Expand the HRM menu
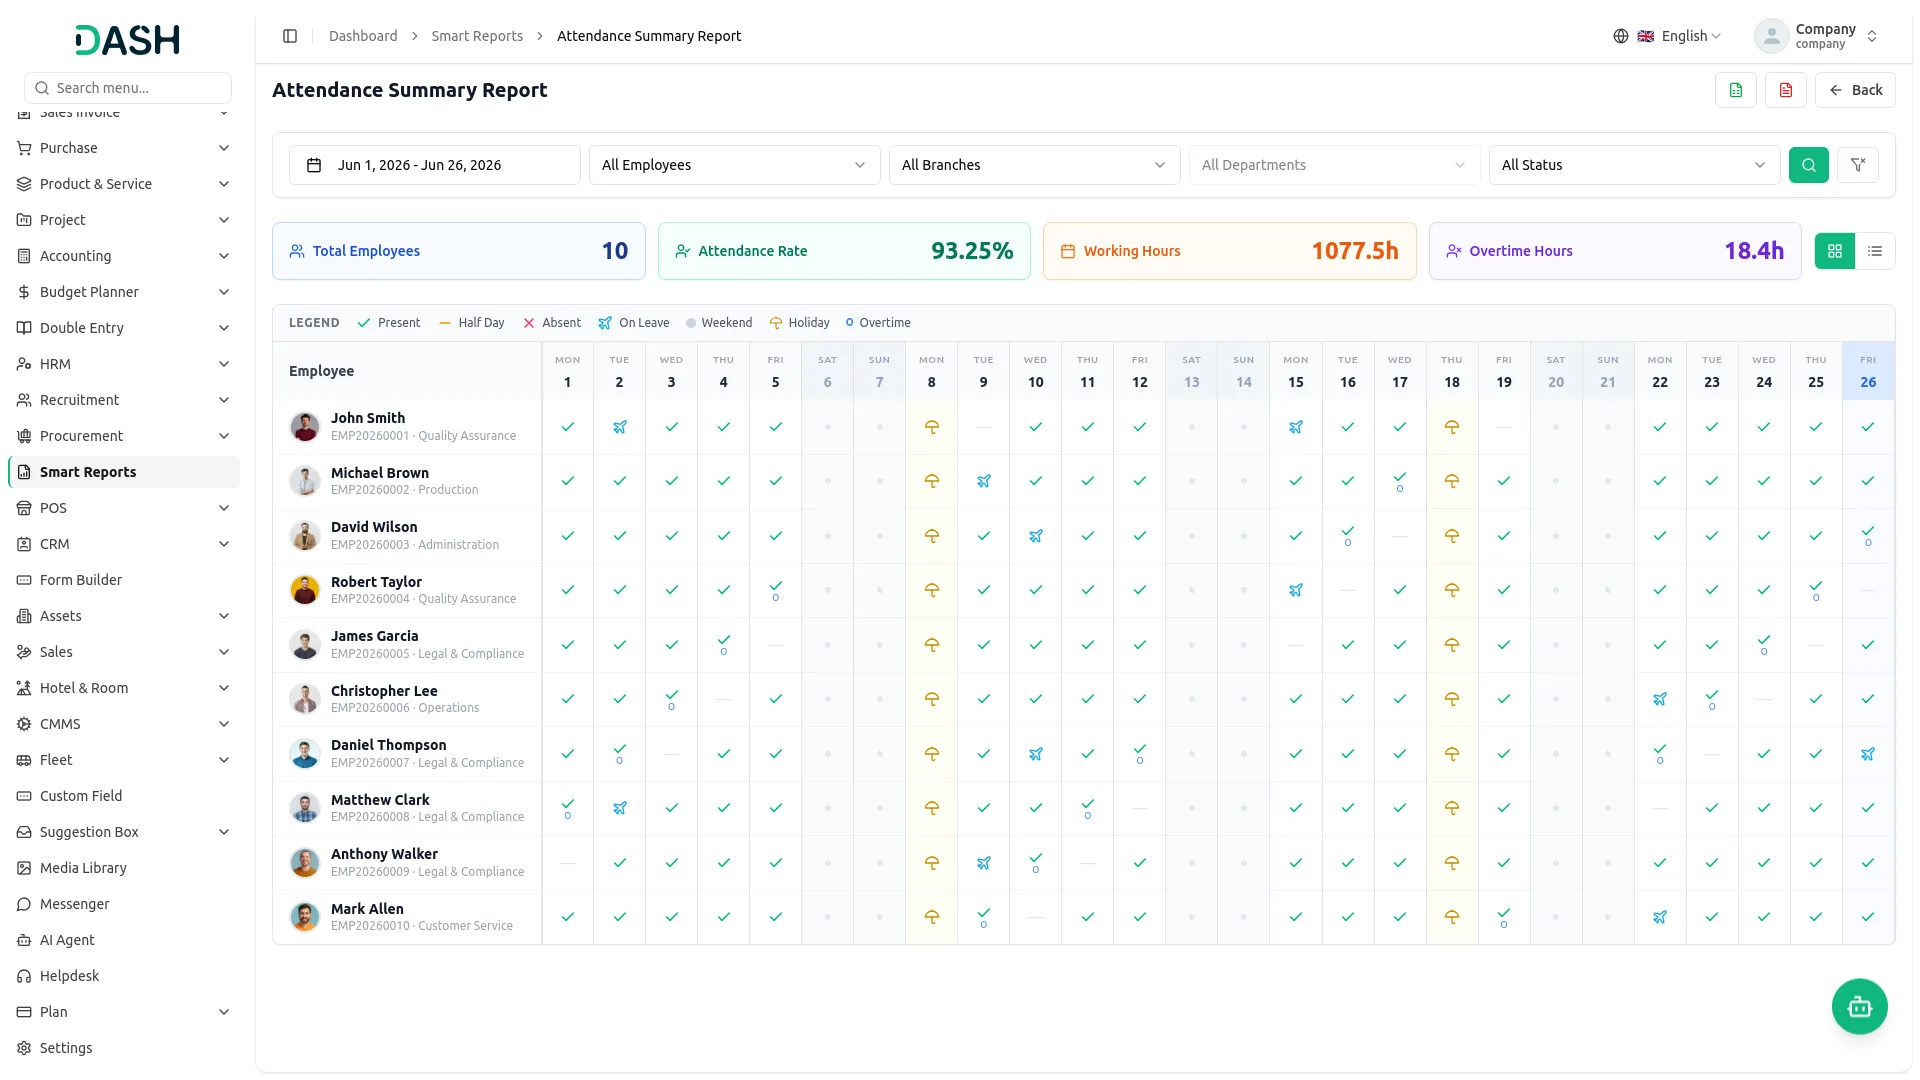This screenshot has height=1080, width=1920. (124, 364)
